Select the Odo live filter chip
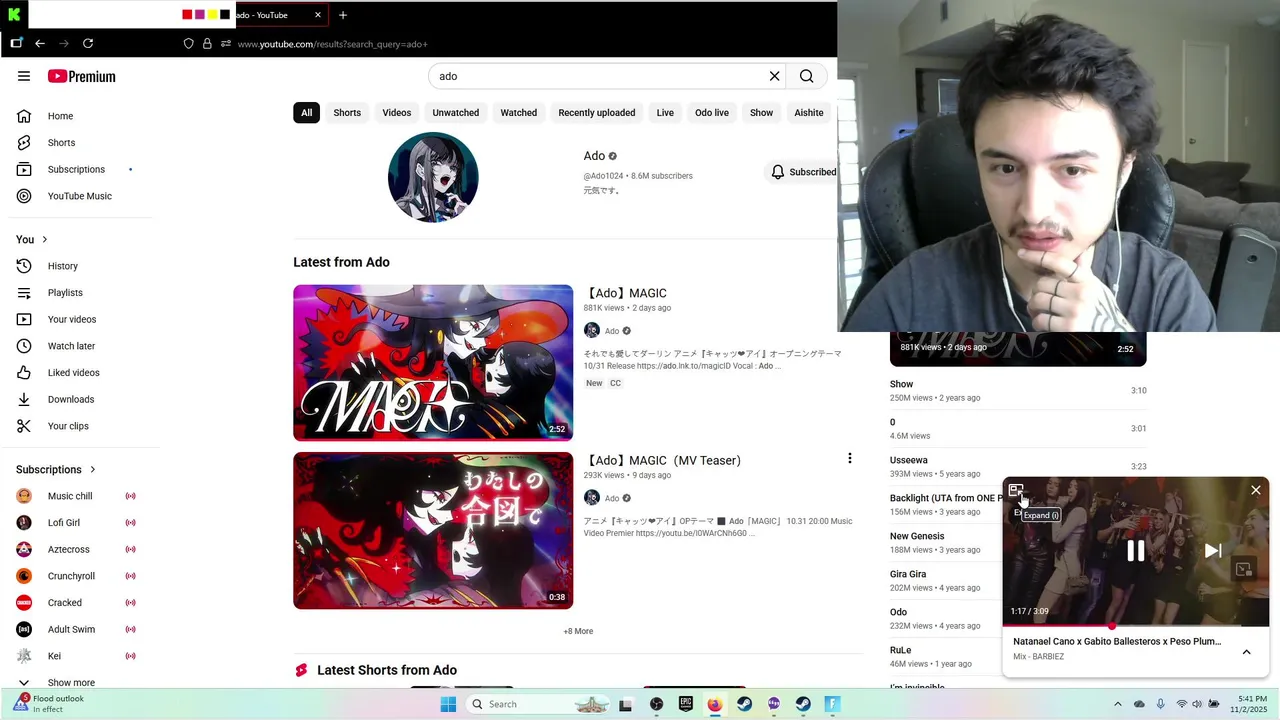The image size is (1280, 720). pyautogui.click(x=712, y=113)
